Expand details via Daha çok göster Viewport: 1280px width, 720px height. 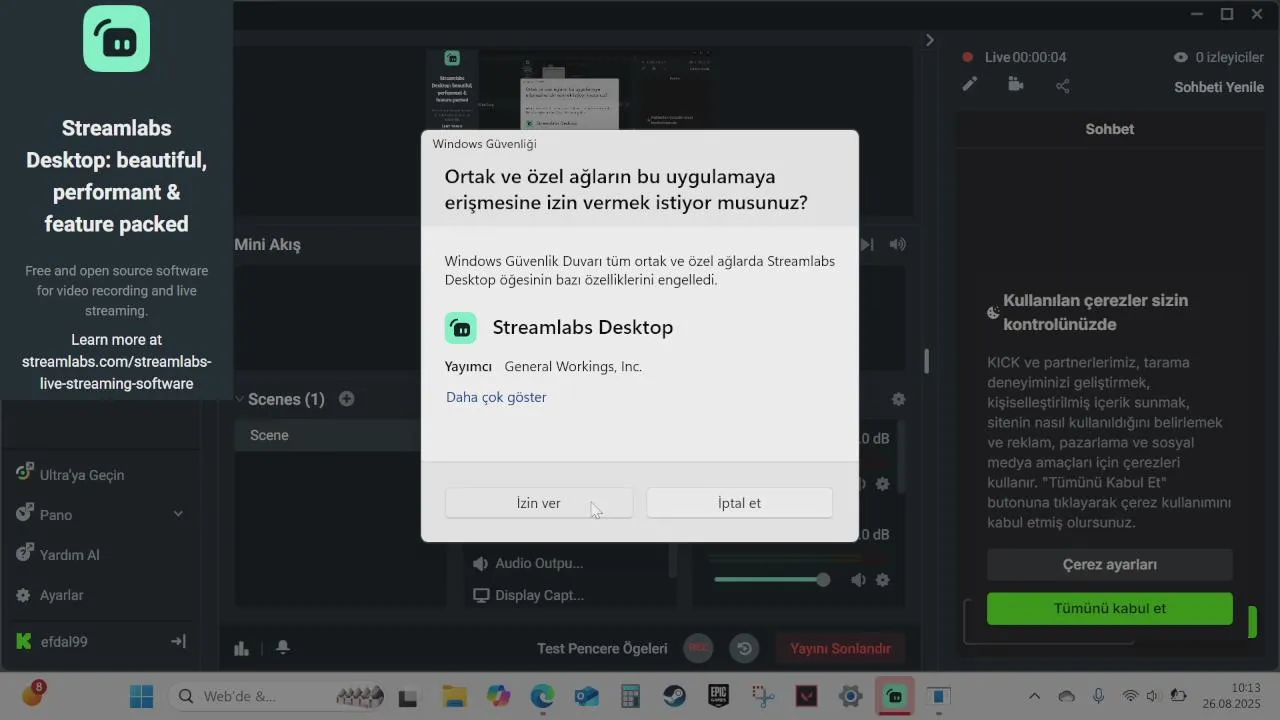pos(496,397)
